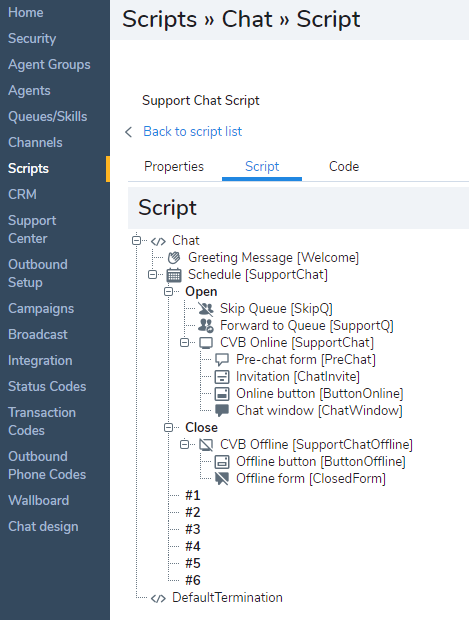
Task: Select the Offline form crossed bubble icon
Action: click(x=222, y=478)
